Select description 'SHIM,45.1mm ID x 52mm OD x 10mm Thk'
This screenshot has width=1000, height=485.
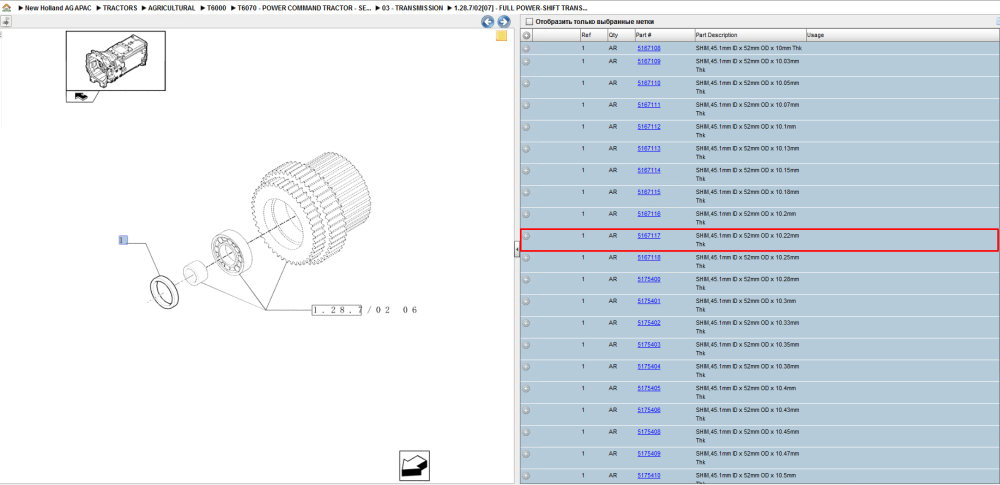[748, 48]
